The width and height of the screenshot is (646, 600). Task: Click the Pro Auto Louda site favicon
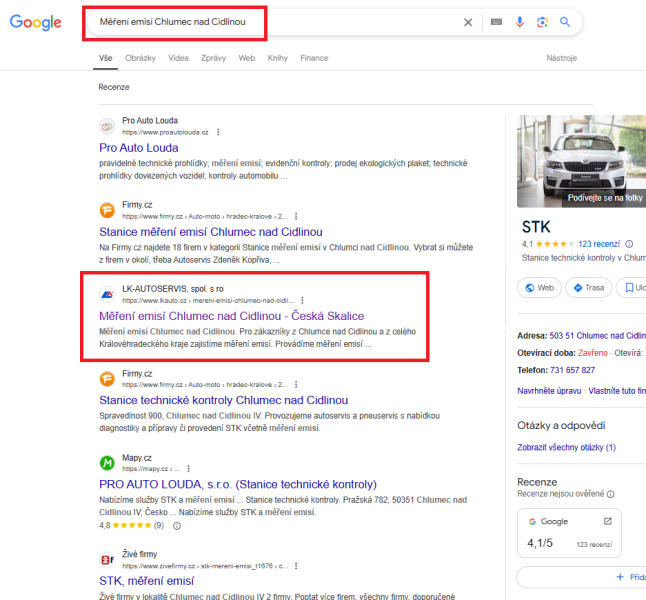(x=107, y=126)
